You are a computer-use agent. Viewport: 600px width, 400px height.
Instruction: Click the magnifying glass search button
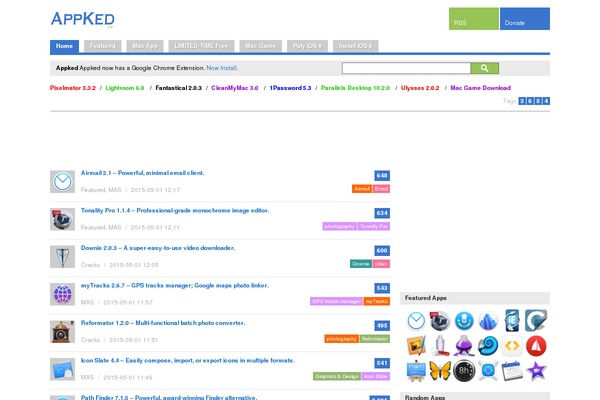pos(484,68)
